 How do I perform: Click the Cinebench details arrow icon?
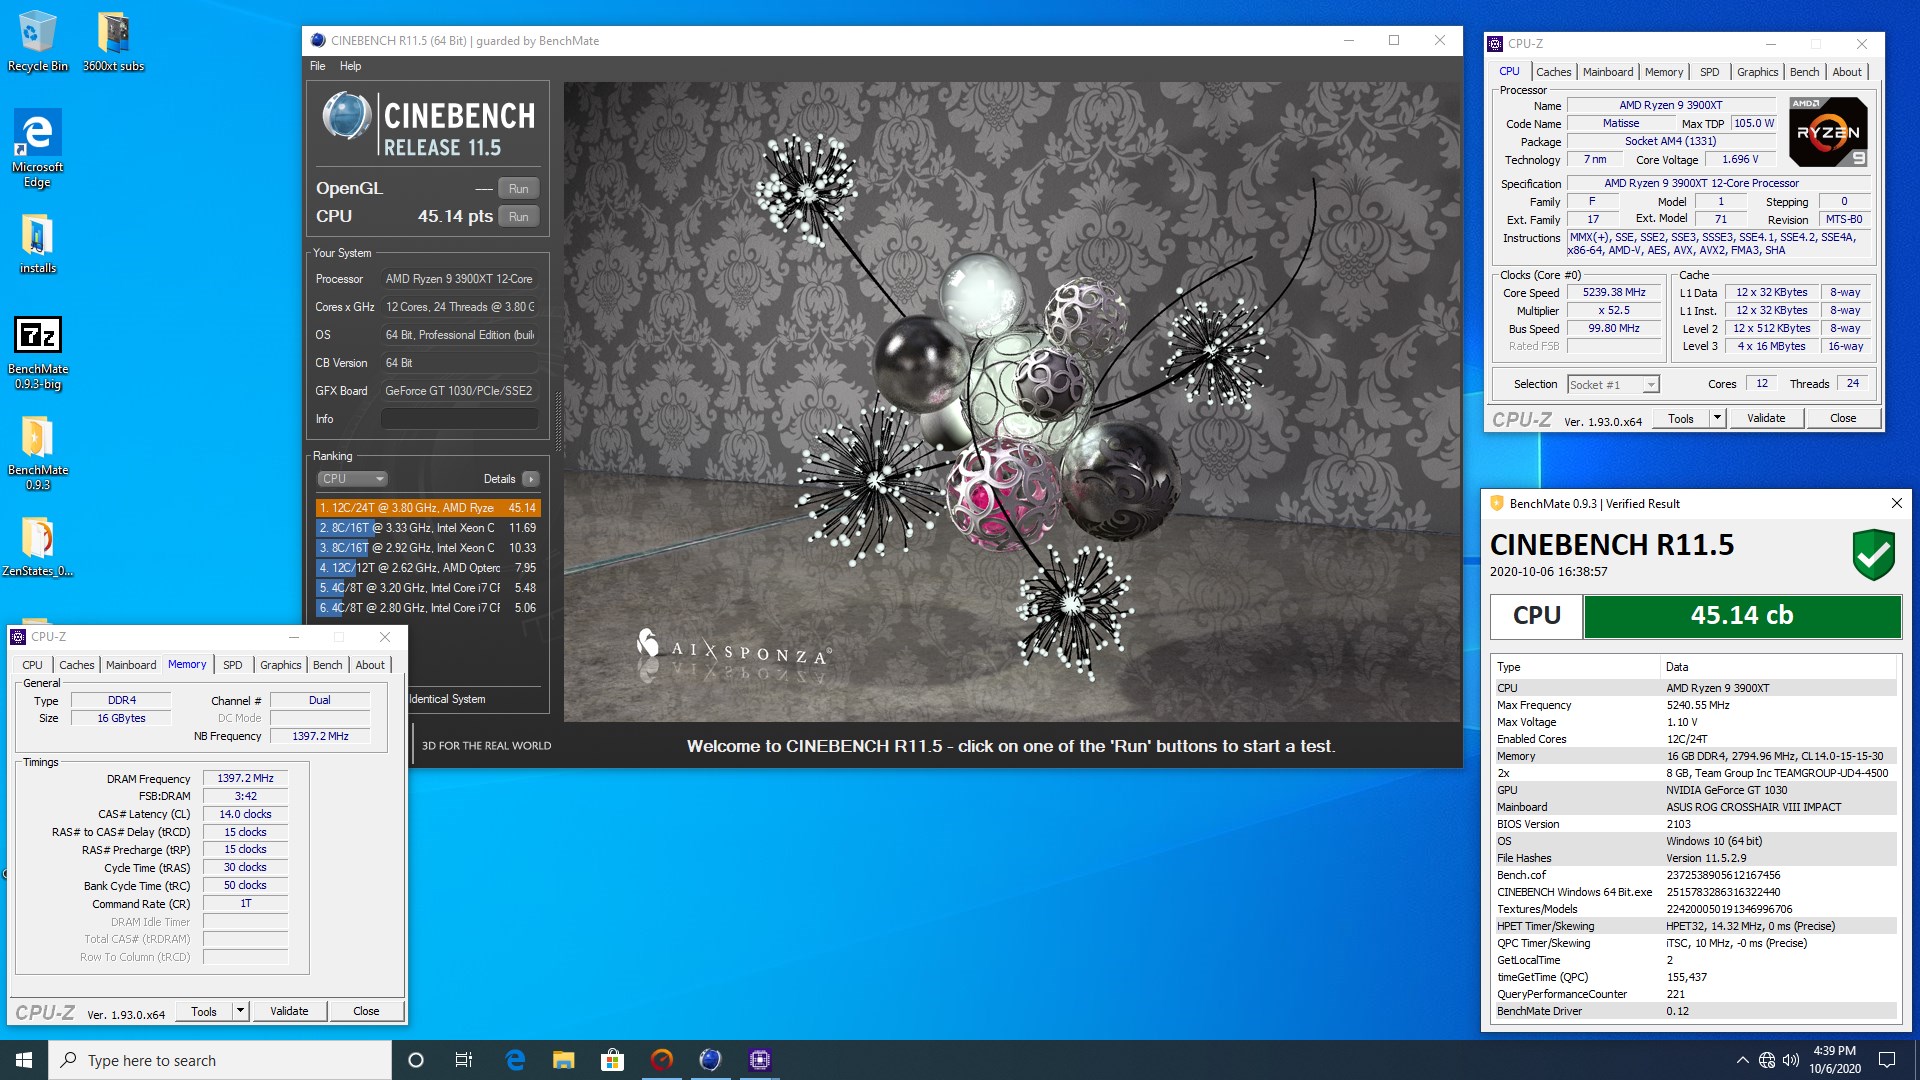[x=531, y=479]
